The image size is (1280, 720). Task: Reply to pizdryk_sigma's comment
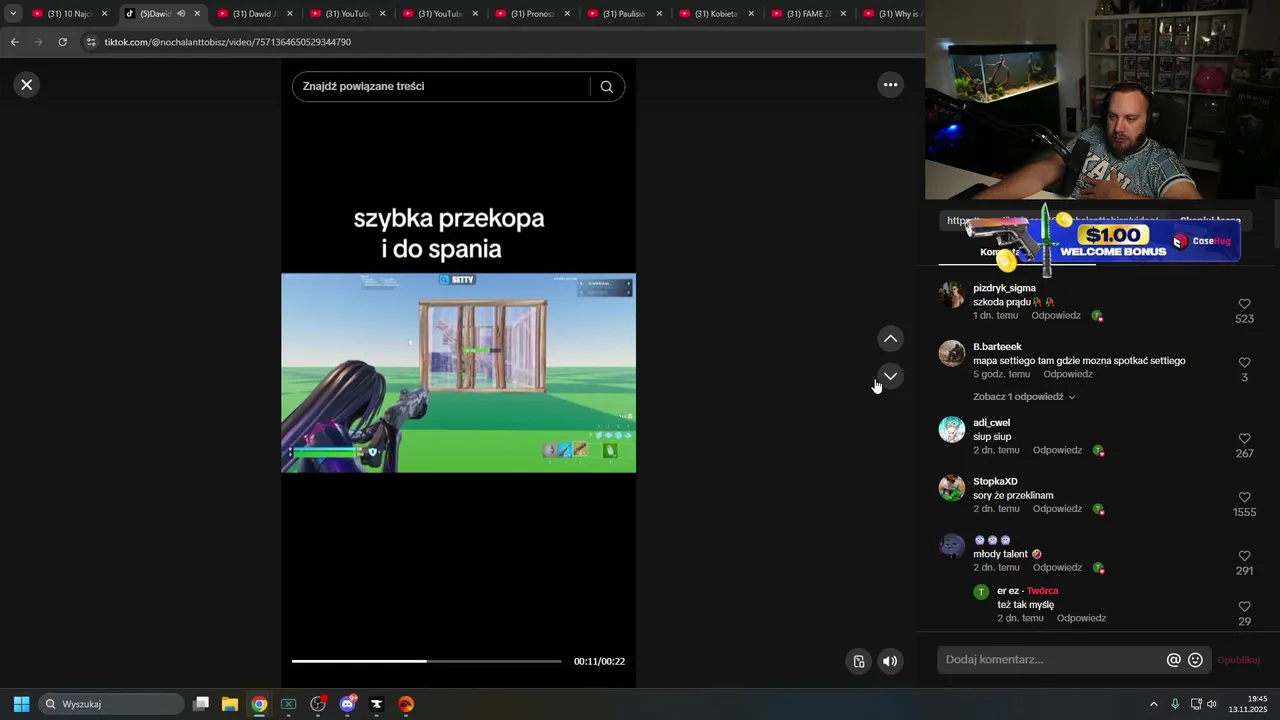(1057, 316)
